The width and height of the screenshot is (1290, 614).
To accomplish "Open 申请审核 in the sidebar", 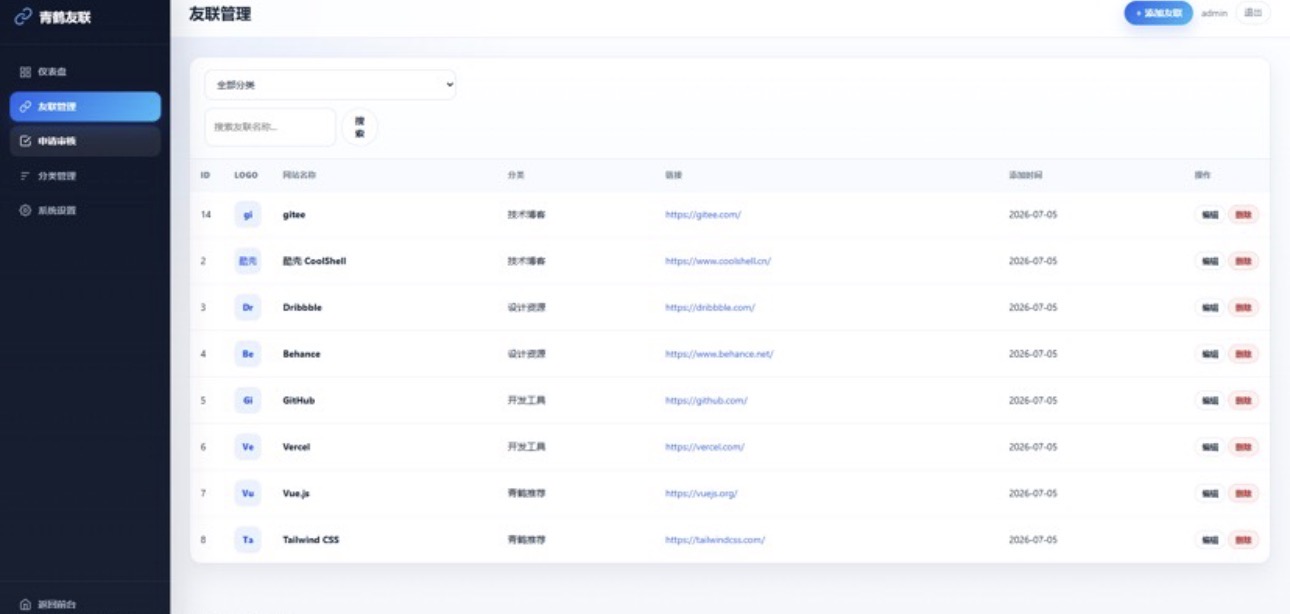I will click(85, 141).
